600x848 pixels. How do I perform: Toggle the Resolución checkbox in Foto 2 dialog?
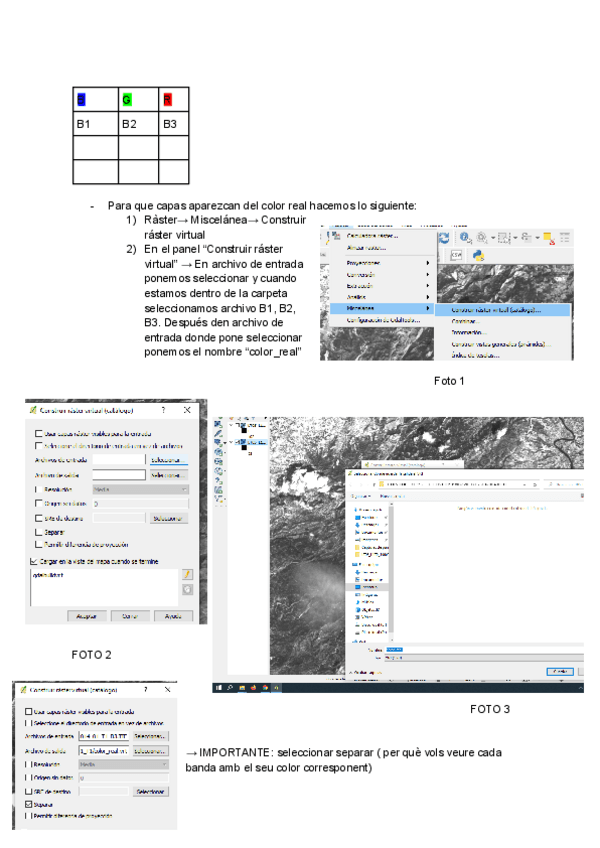coord(38,489)
